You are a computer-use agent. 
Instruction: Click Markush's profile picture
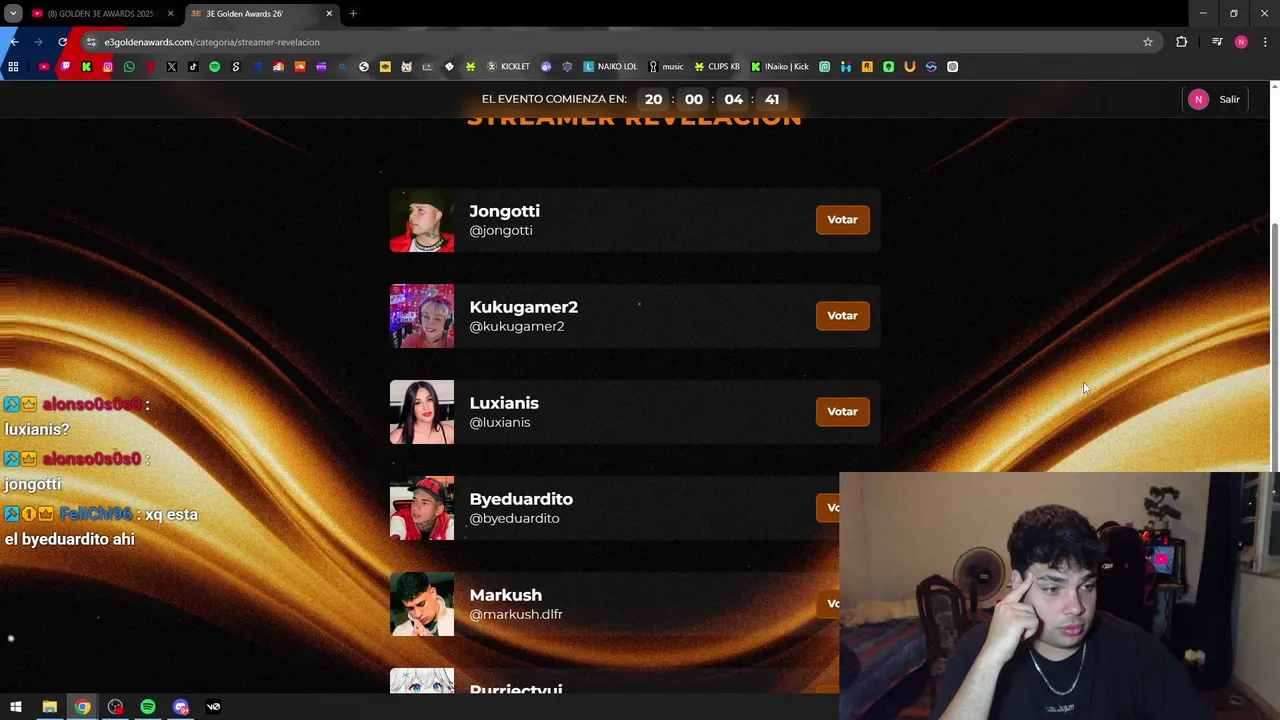coord(422,604)
